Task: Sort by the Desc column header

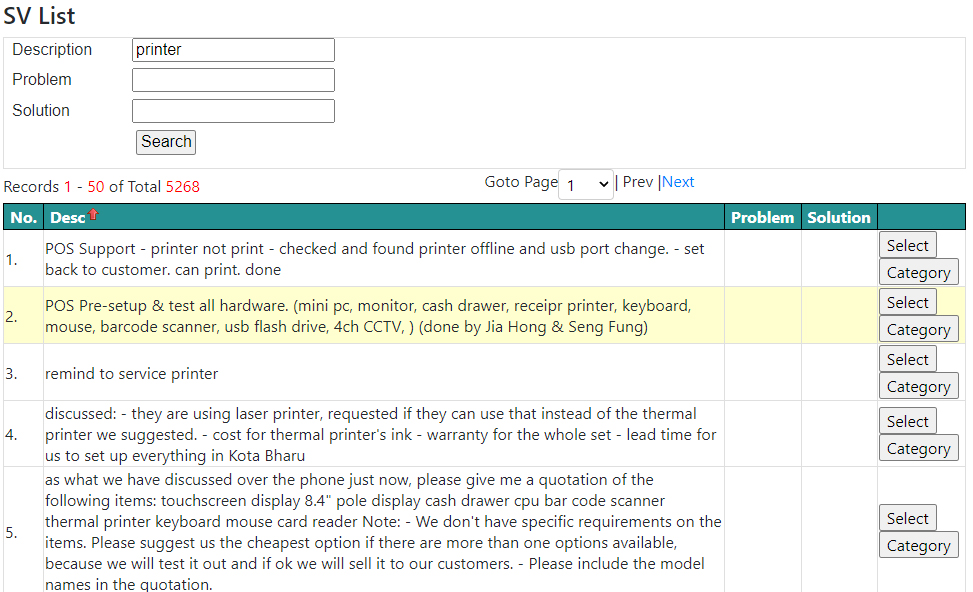Action: 67,218
